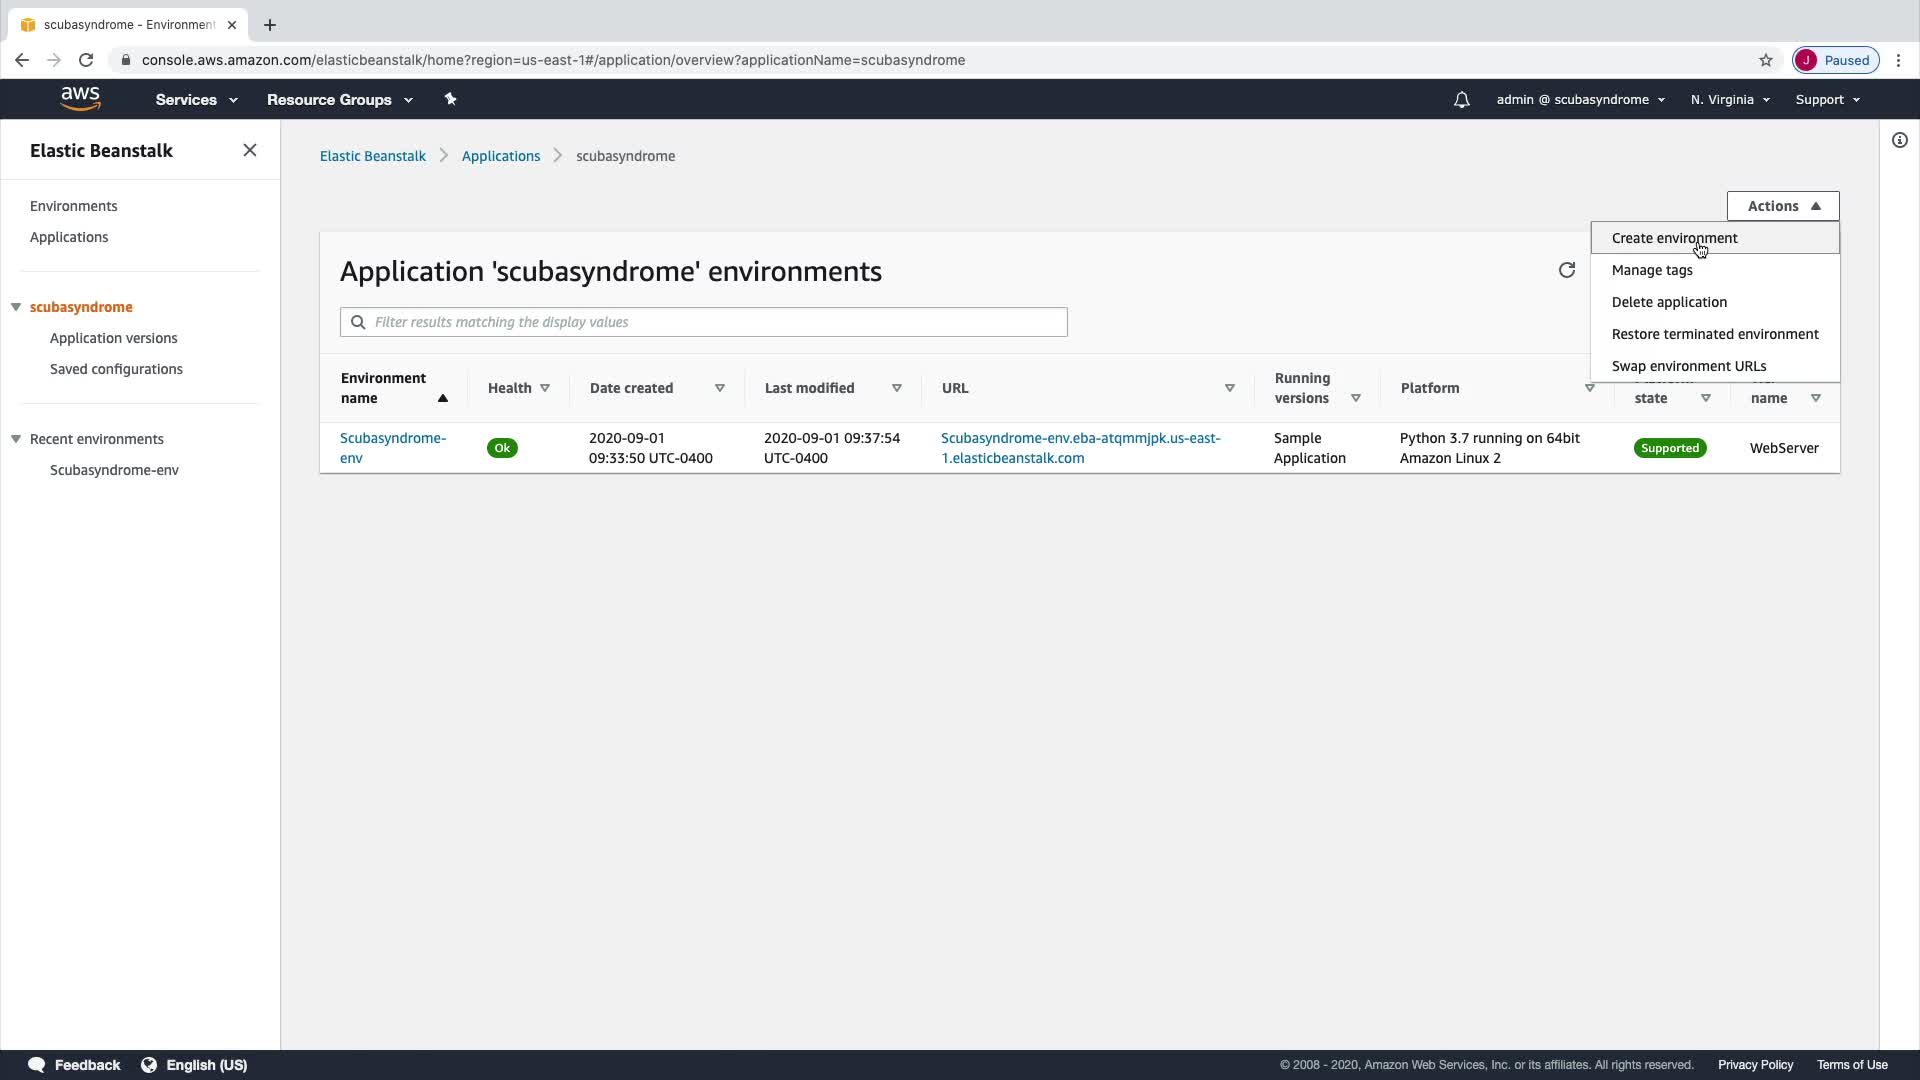The image size is (1920, 1080).
Task: Choose Delete application menu item
Action: coord(1668,302)
